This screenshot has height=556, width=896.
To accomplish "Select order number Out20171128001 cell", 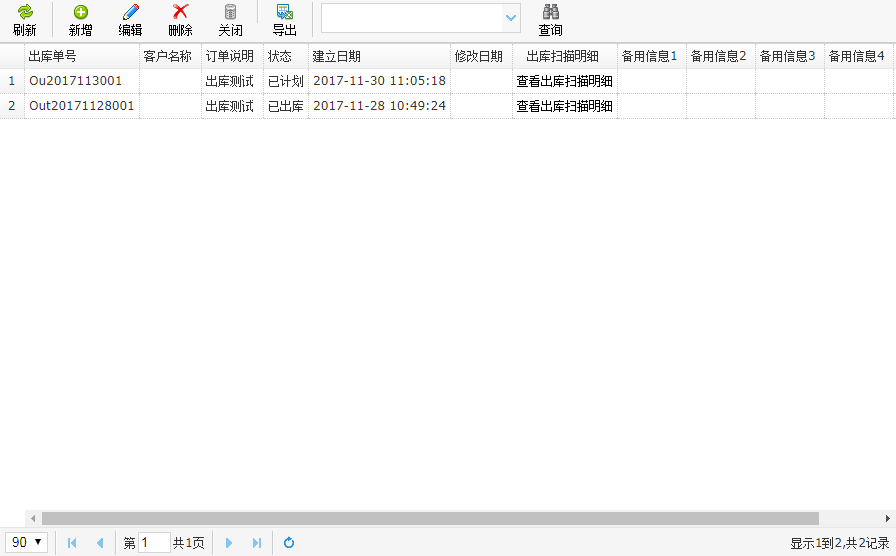I will click(82, 106).
